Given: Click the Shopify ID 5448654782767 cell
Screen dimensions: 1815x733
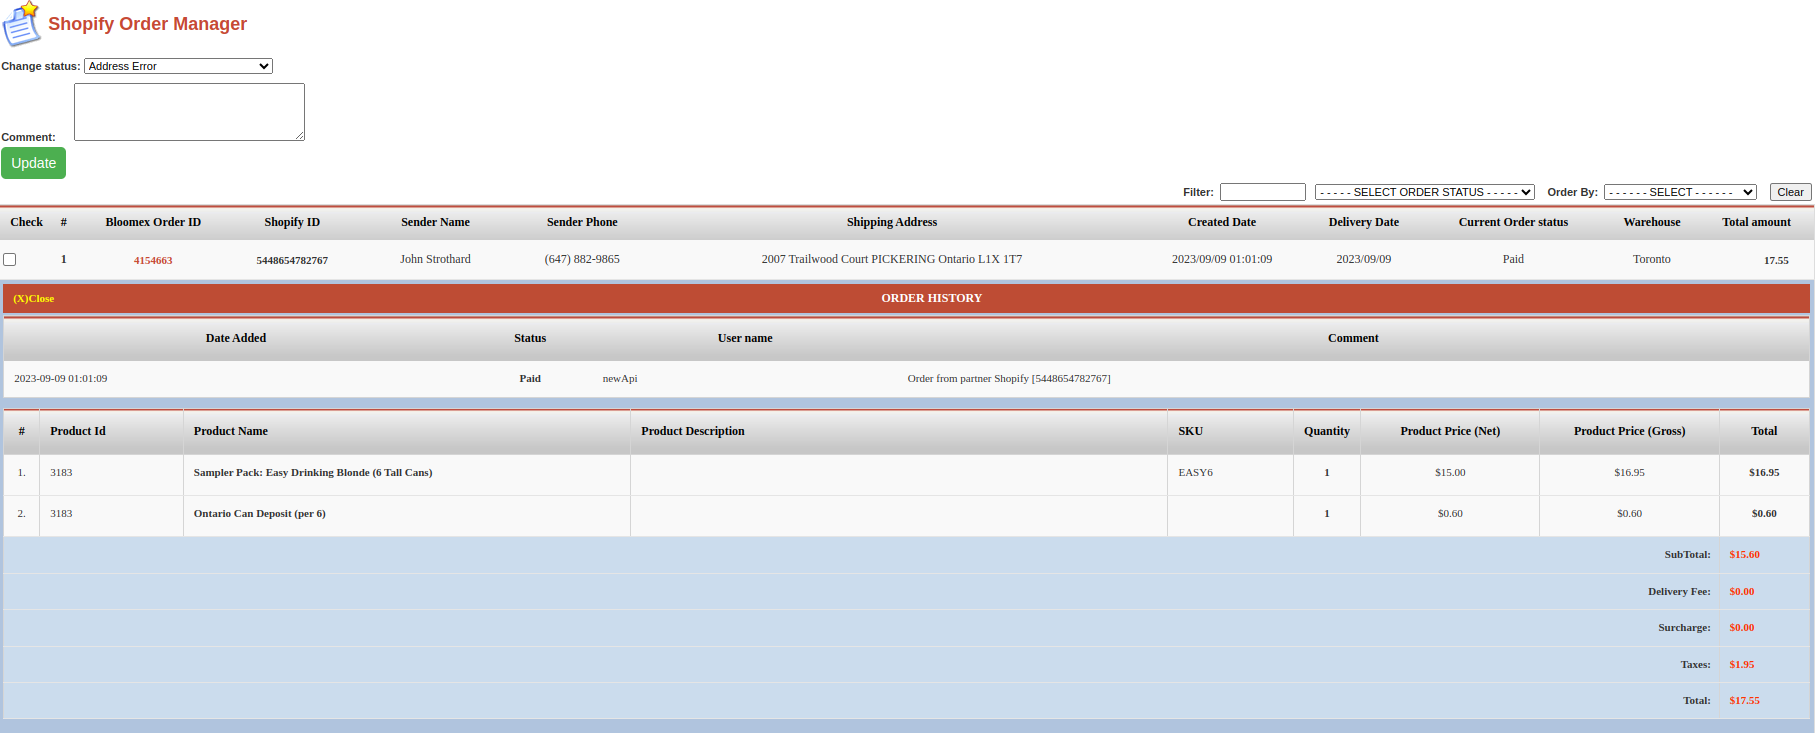Looking at the screenshot, I should (x=292, y=260).
